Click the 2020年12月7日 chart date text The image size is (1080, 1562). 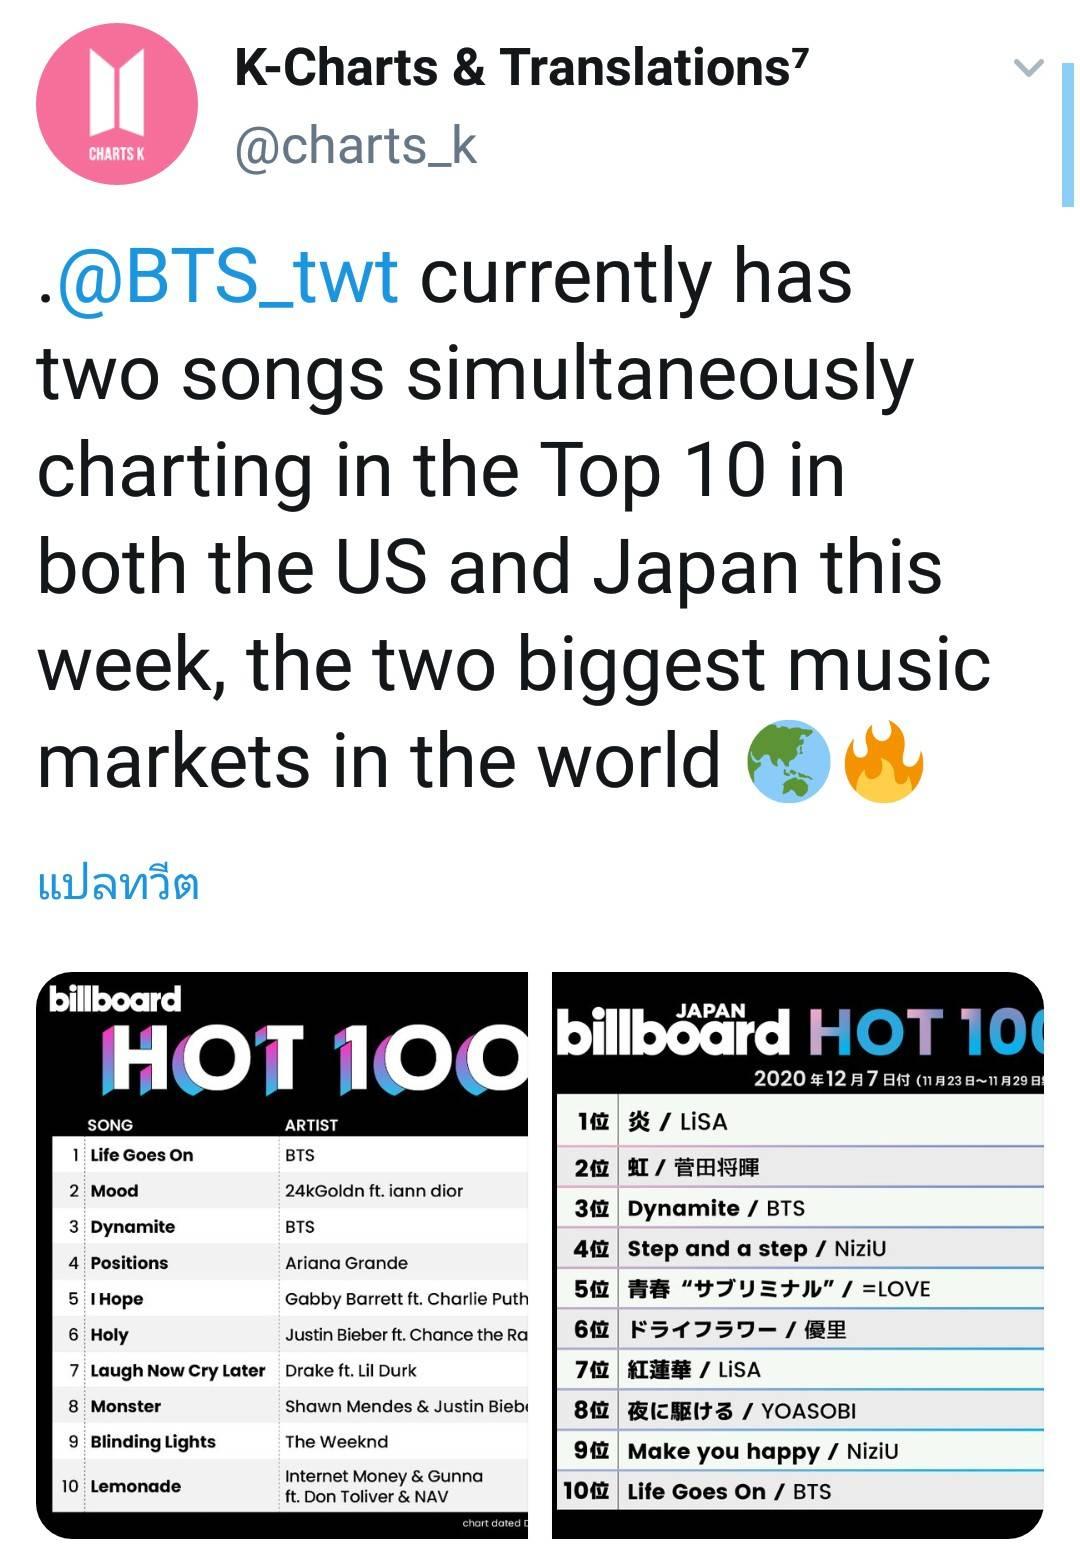click(x=832, y=1079)
